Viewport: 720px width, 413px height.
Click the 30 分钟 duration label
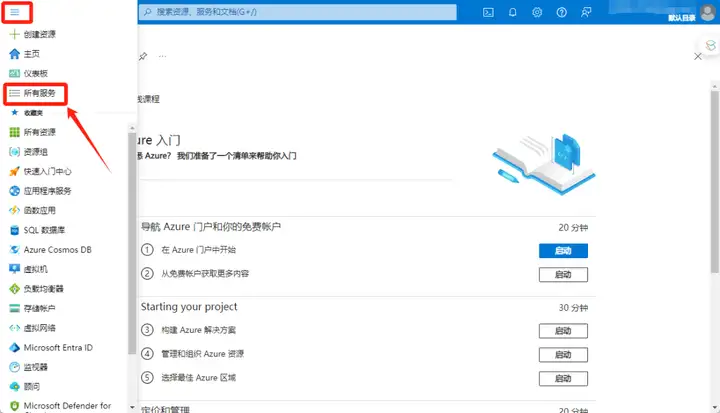(573, 307)
